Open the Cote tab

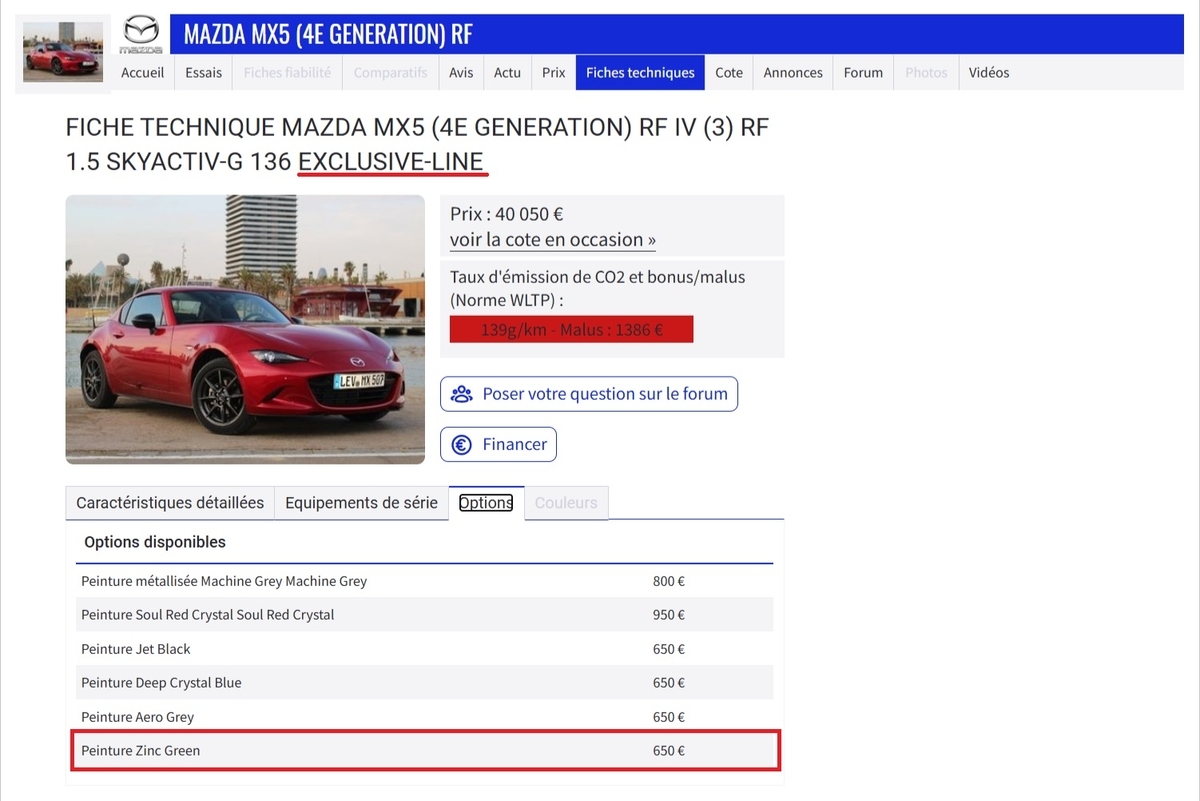pos(729,73)
